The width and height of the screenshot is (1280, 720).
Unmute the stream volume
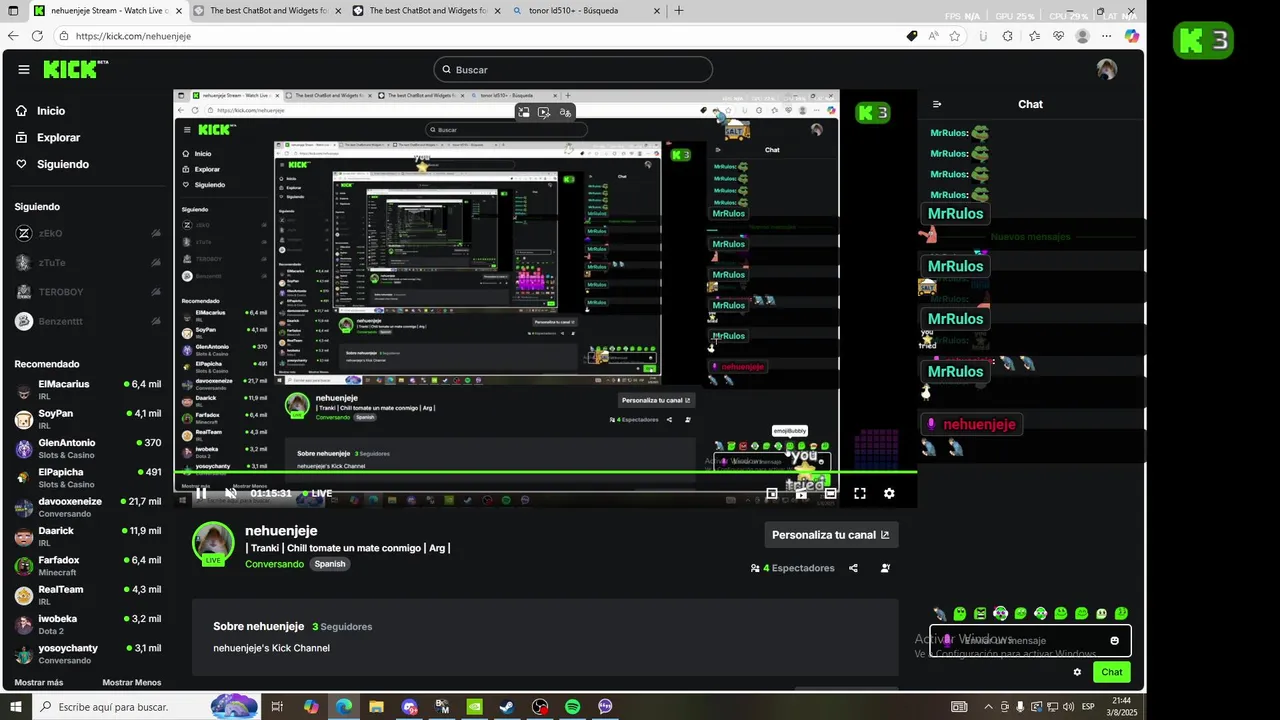click(x=231, y=493)
